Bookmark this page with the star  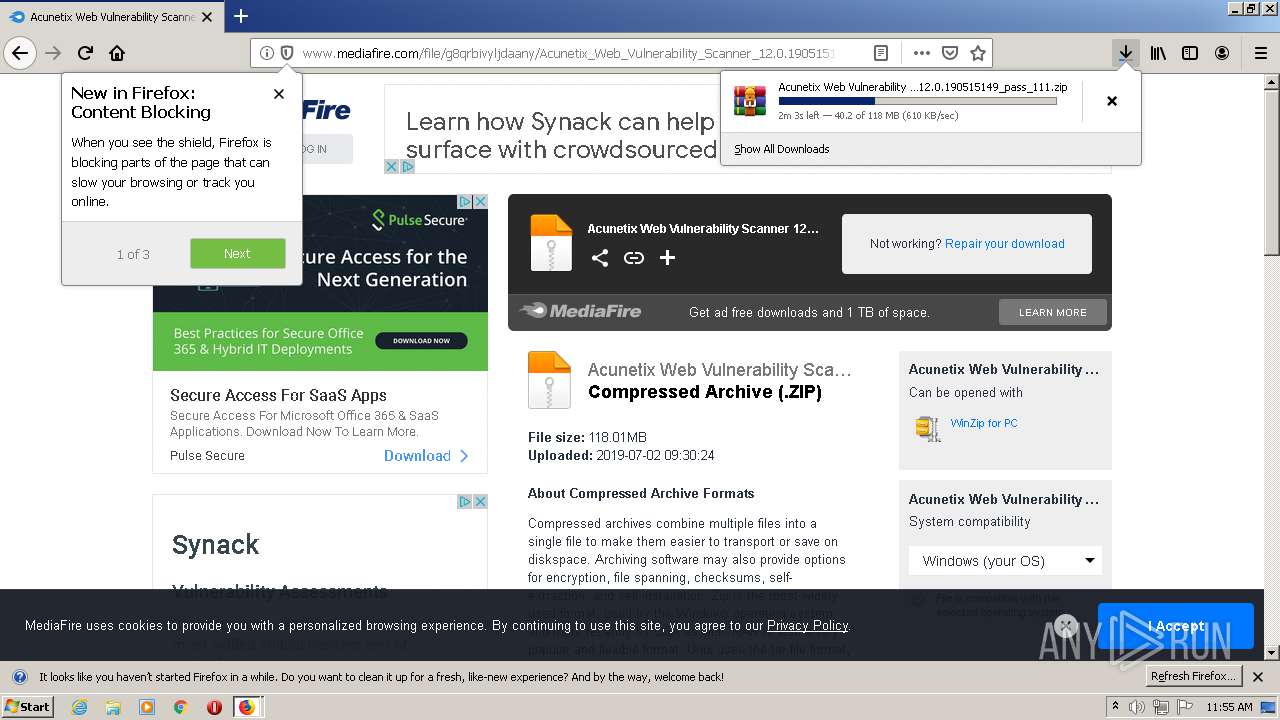tap(978, 53)
